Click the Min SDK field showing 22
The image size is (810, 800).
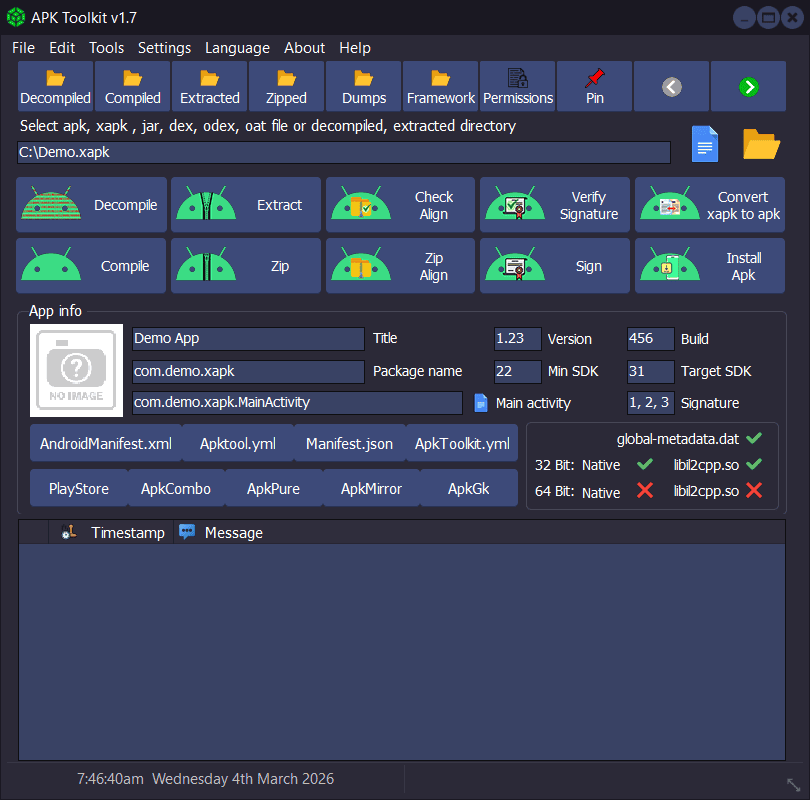(518, 371)
